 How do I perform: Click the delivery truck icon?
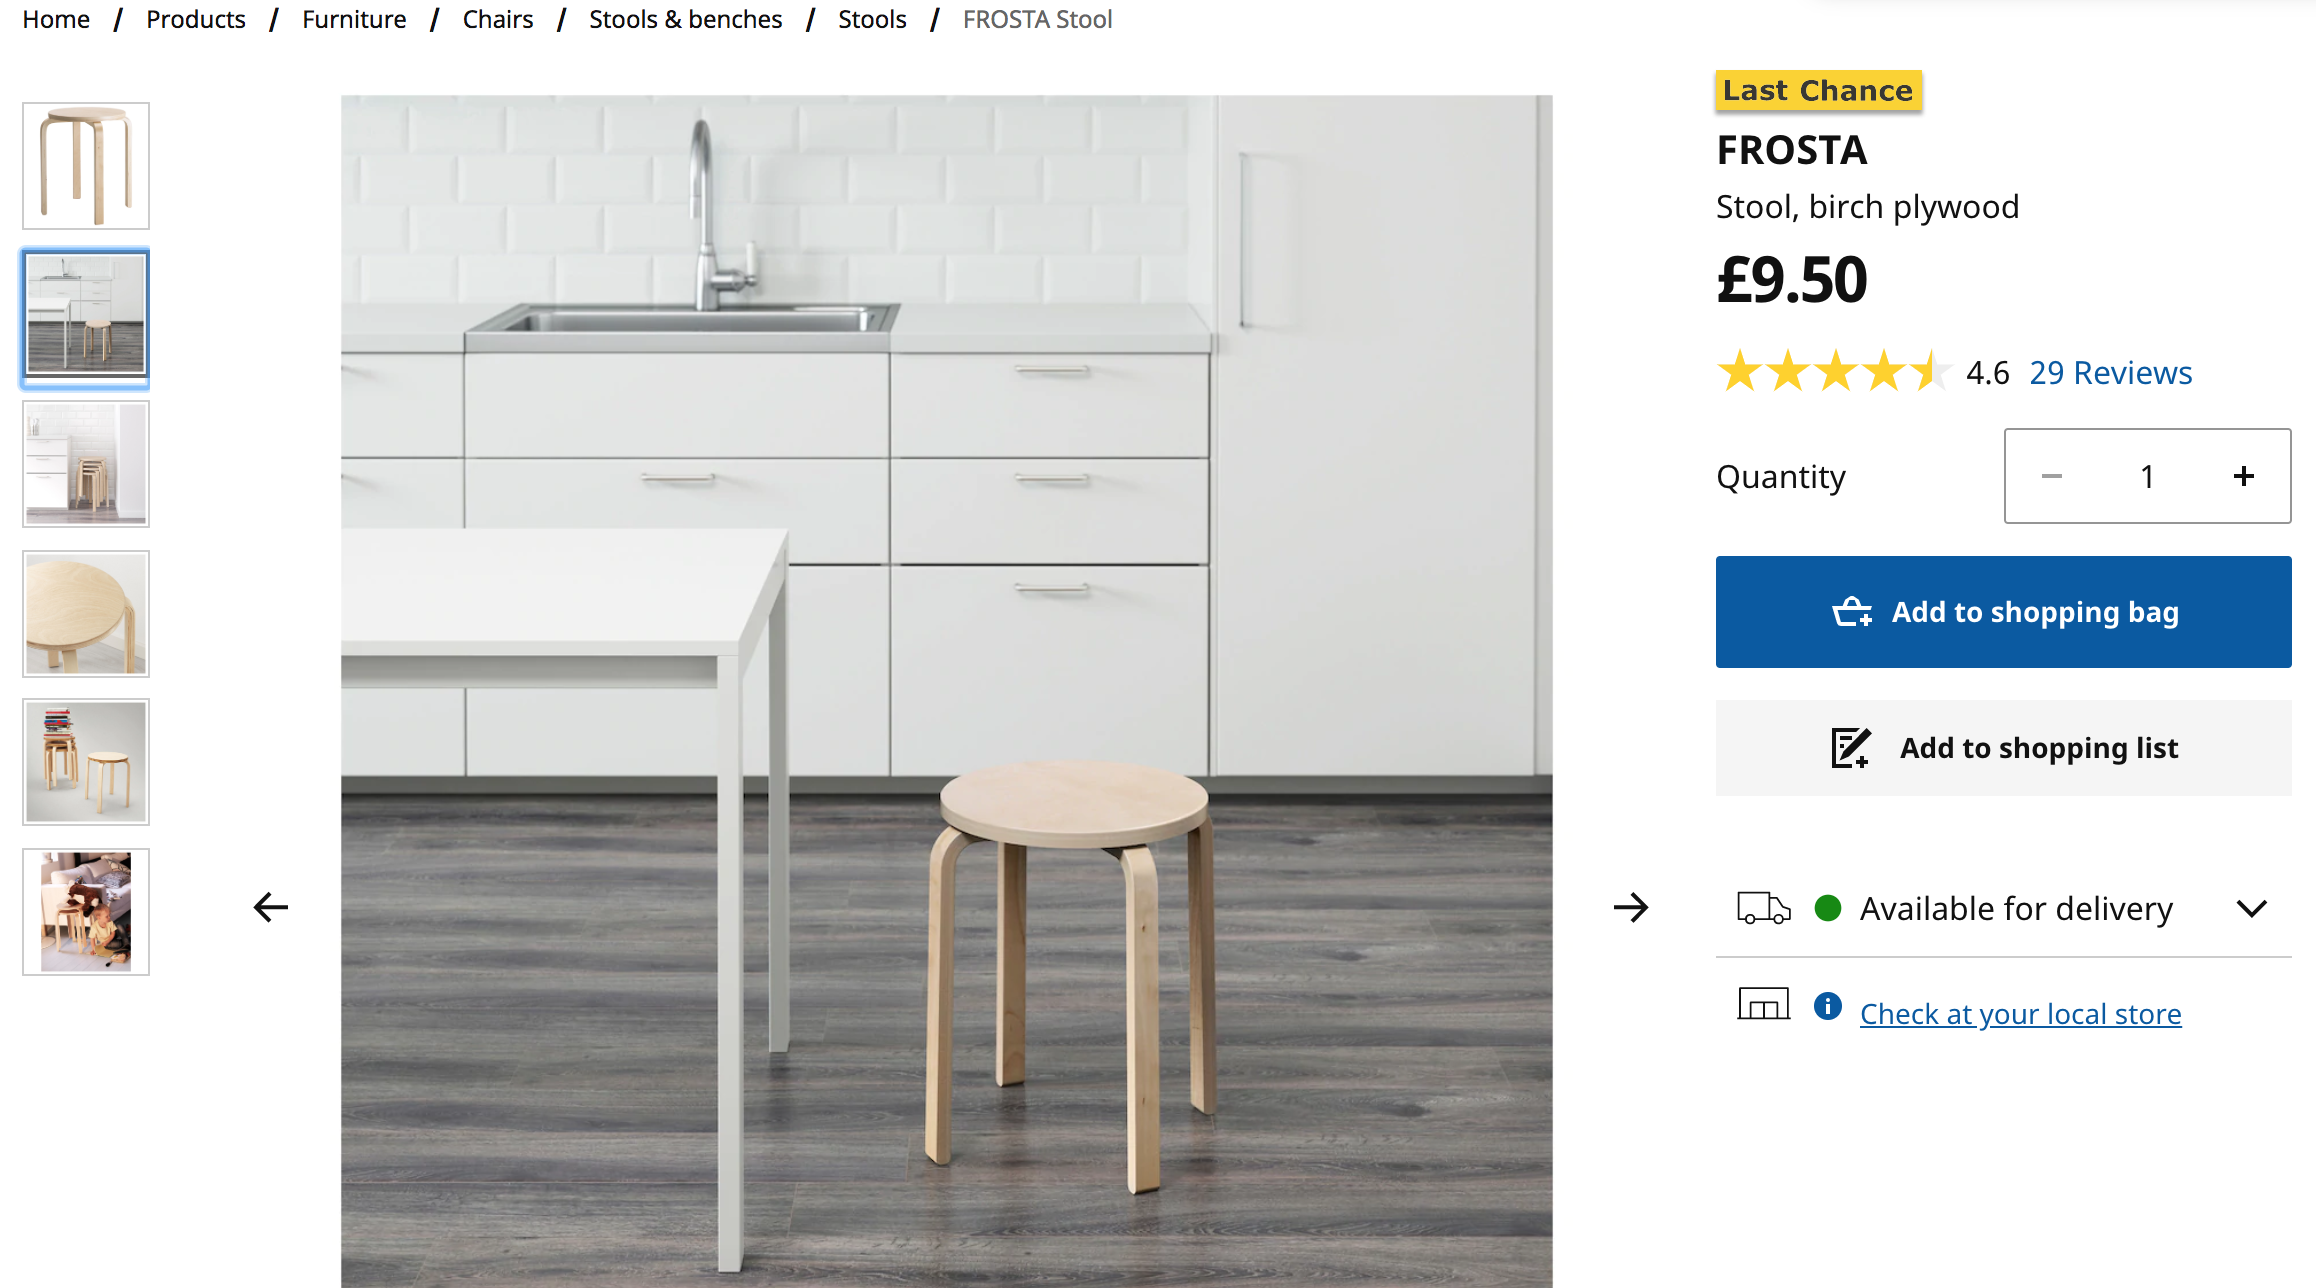tap(1763, 908)
